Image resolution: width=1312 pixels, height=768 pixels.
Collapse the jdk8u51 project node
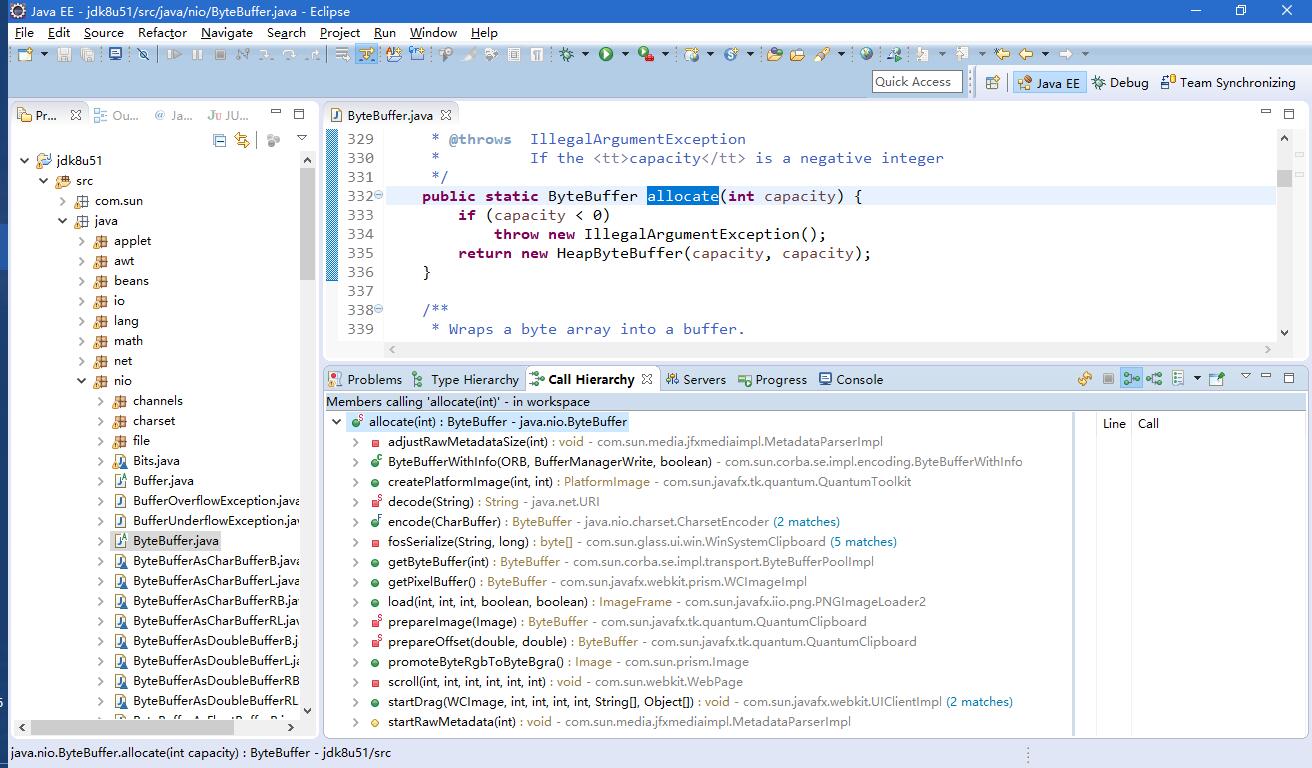point(25,160)
